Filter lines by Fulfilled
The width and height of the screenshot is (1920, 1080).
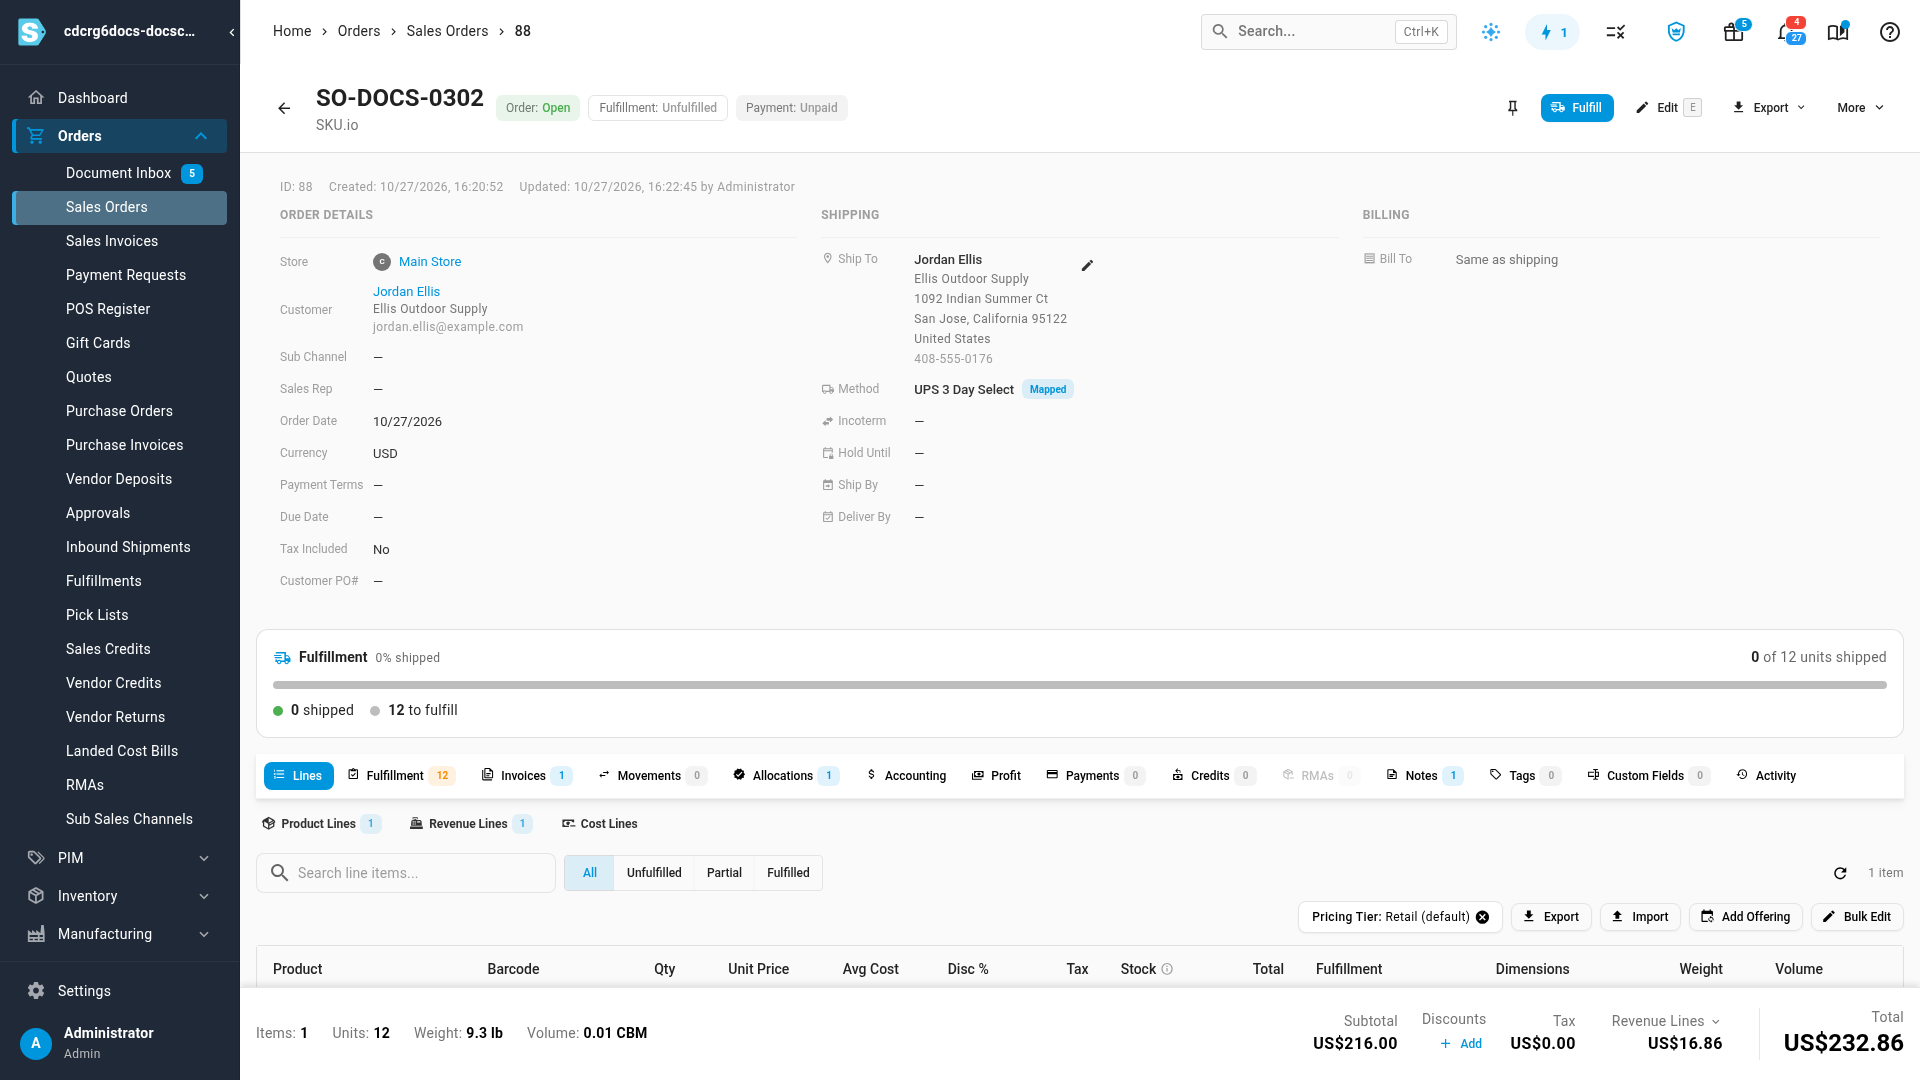point(788,873)
